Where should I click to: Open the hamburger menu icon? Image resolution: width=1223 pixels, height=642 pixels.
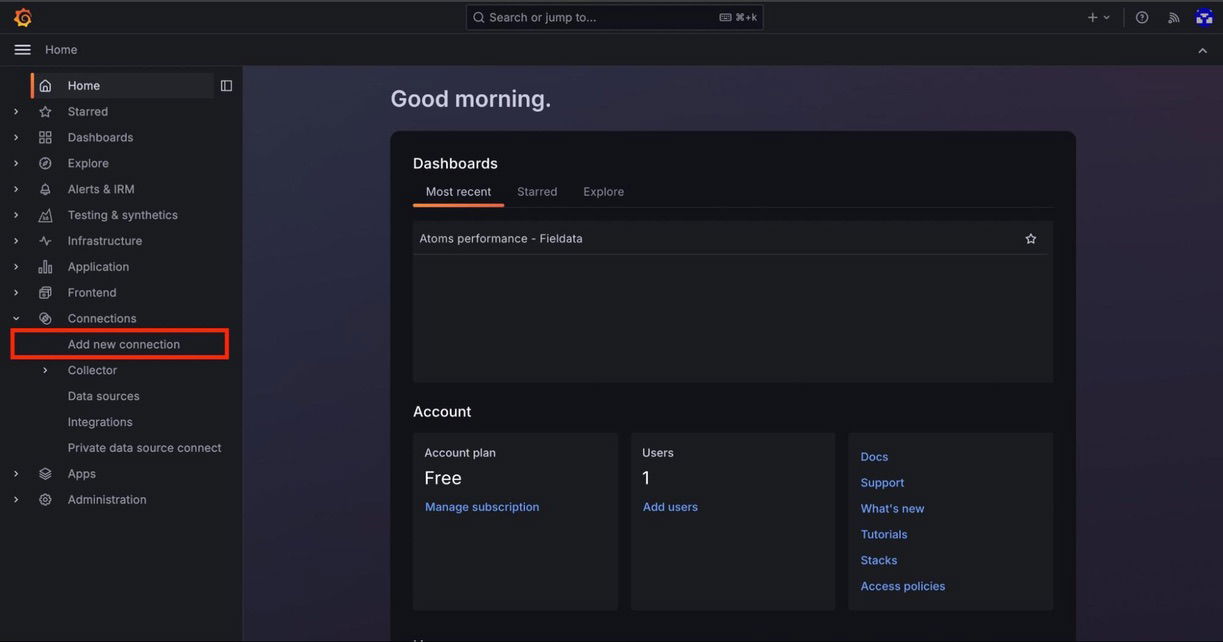point(22,50)
